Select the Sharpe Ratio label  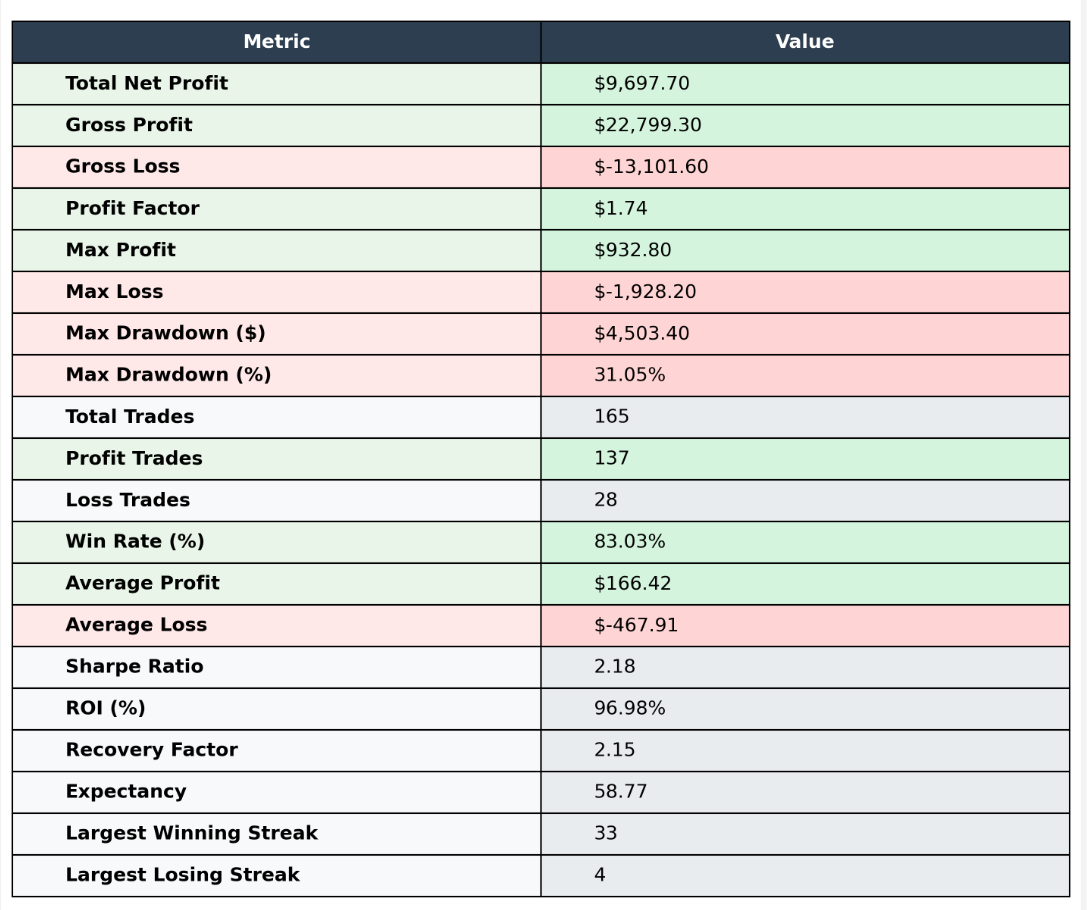click(x=134, y=667)
